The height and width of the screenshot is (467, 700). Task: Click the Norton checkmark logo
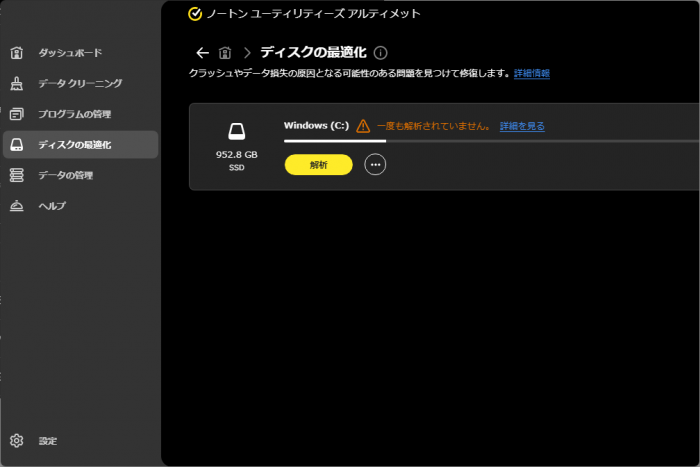click(195, 14)
